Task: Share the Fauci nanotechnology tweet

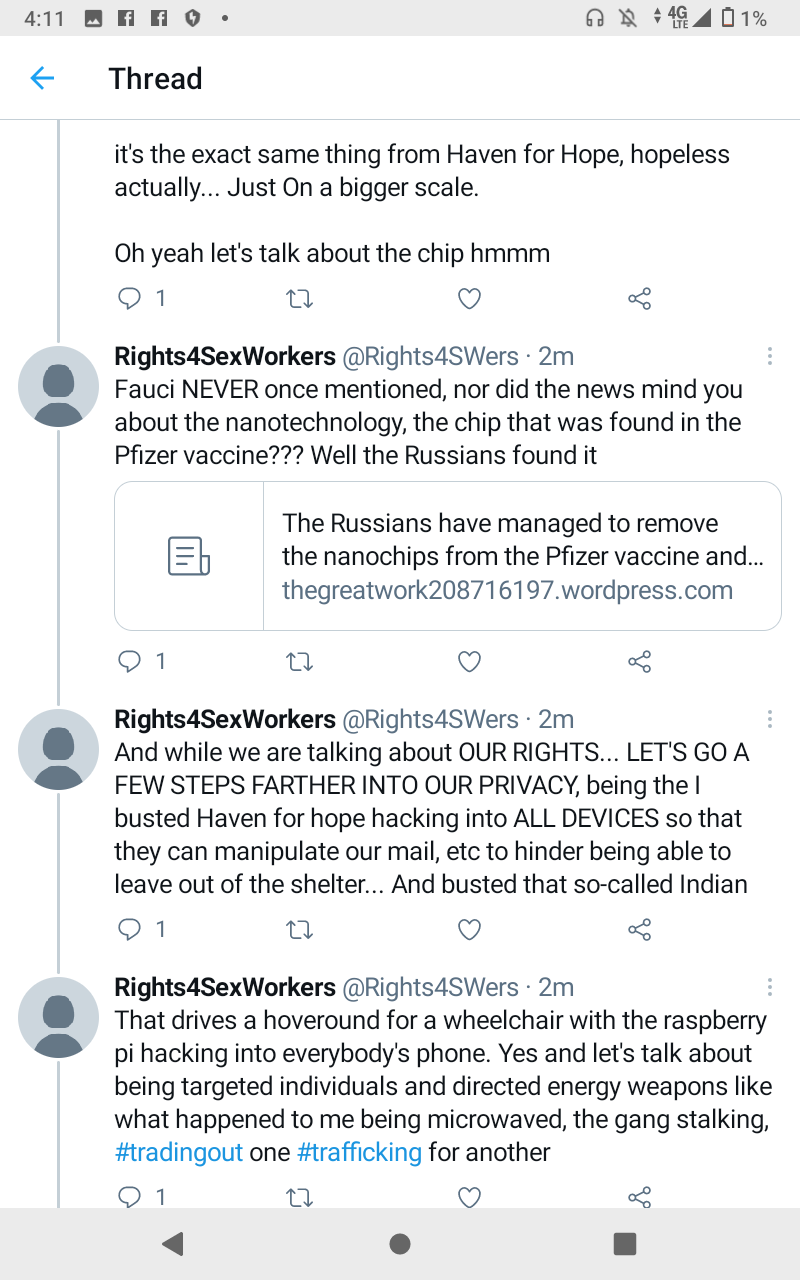Action: click(639, 661)
